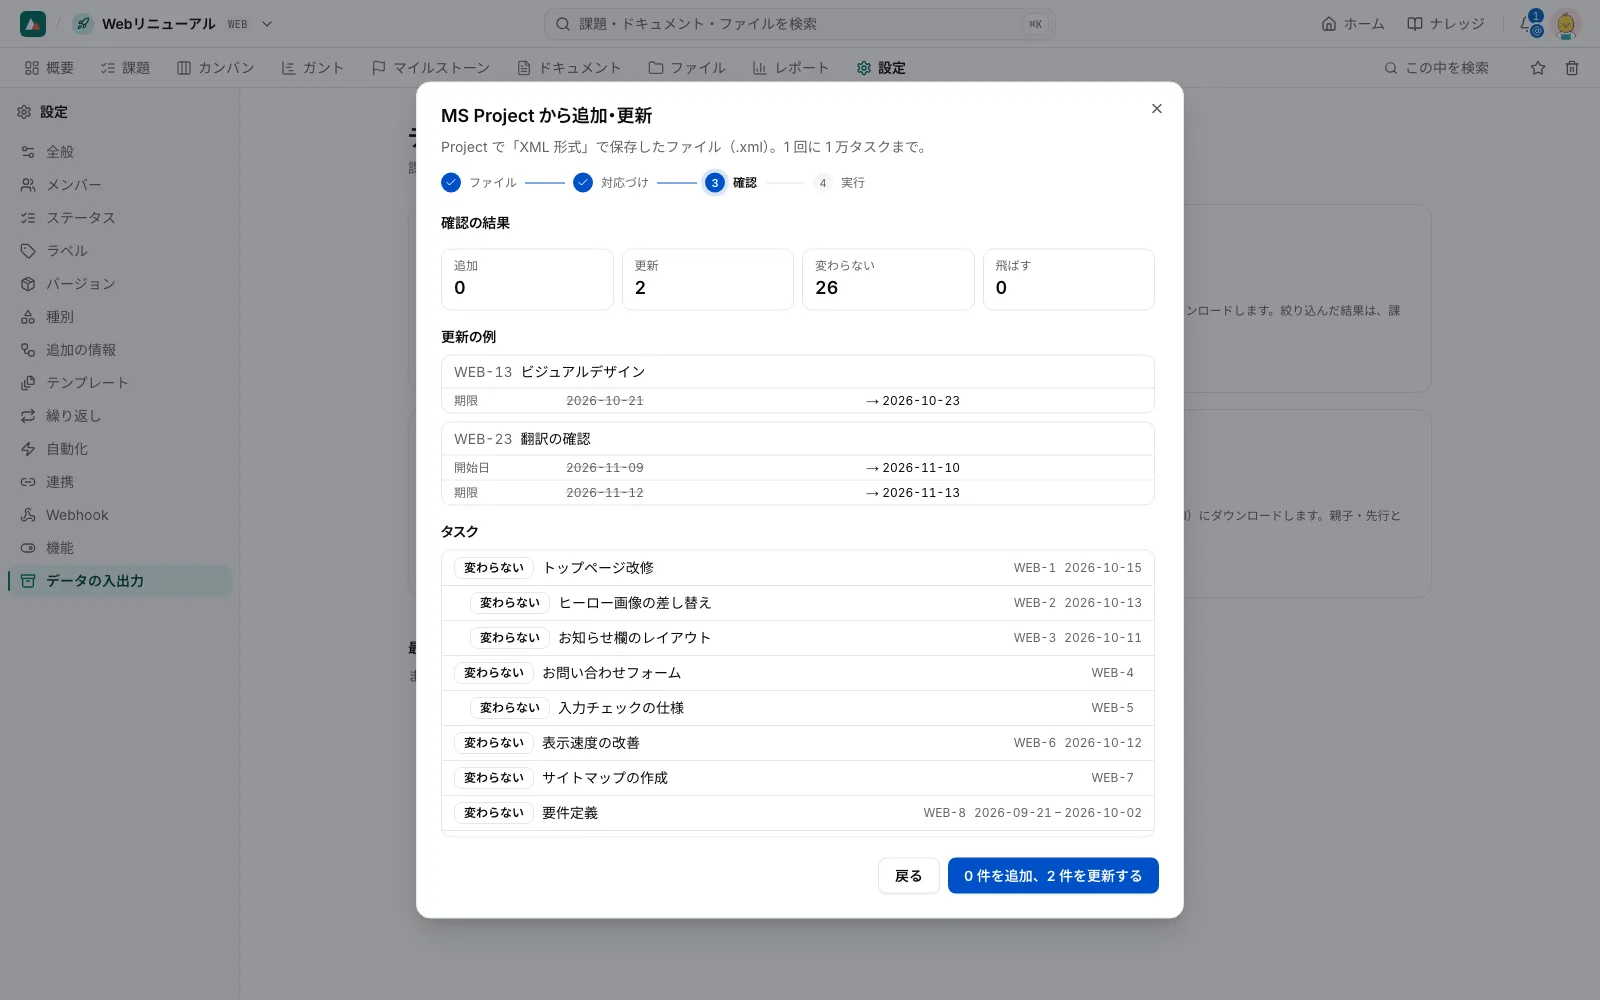Open 繰り返し settings
Viewport: 1600px width, 1000px height.
pos(120,416)
